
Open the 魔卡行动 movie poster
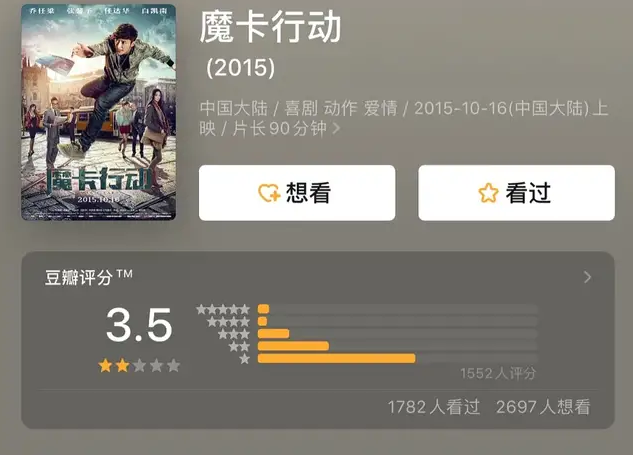coord(98,111)
